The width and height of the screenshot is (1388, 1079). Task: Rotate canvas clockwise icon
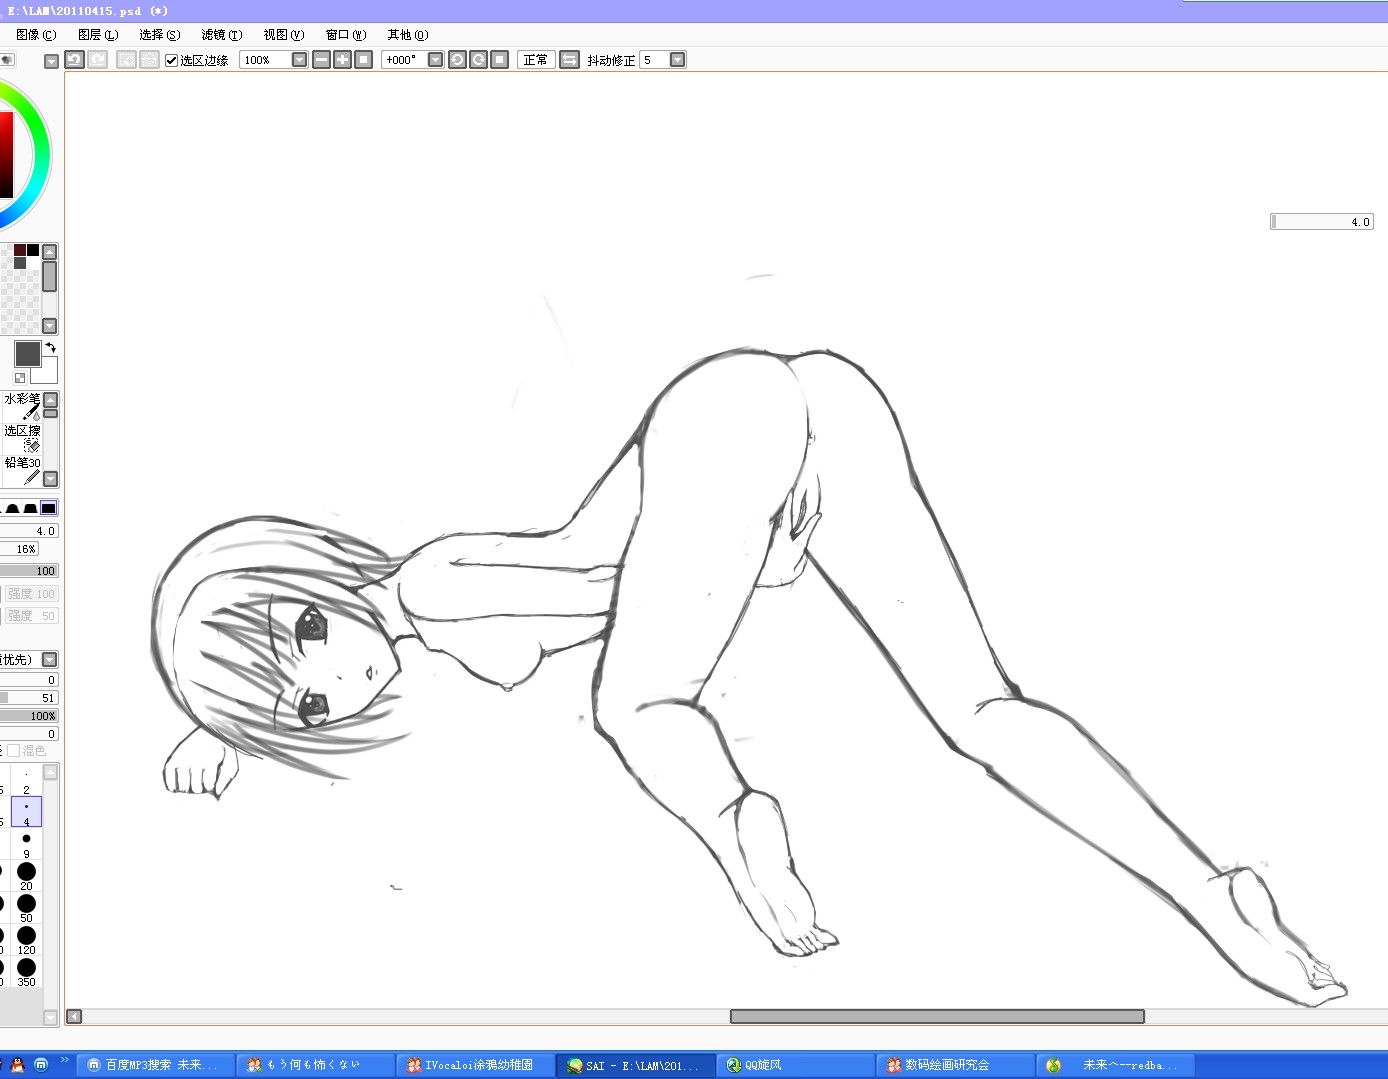click(x=479, y=60)
